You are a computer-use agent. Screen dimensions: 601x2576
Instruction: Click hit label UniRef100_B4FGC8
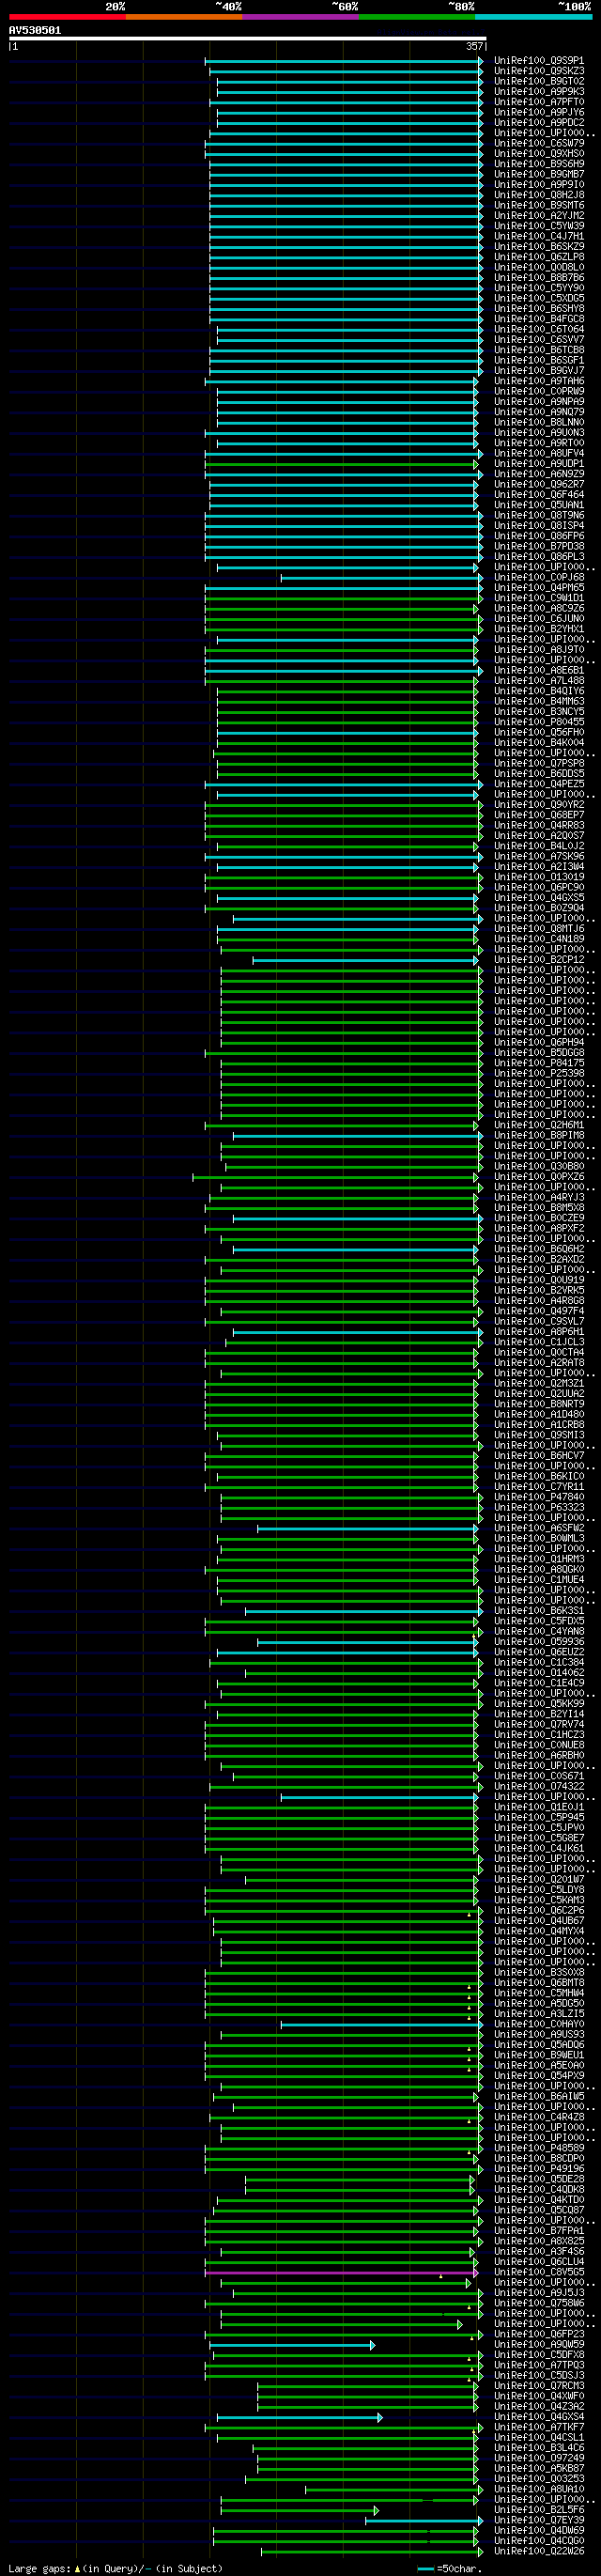[539, 319]
